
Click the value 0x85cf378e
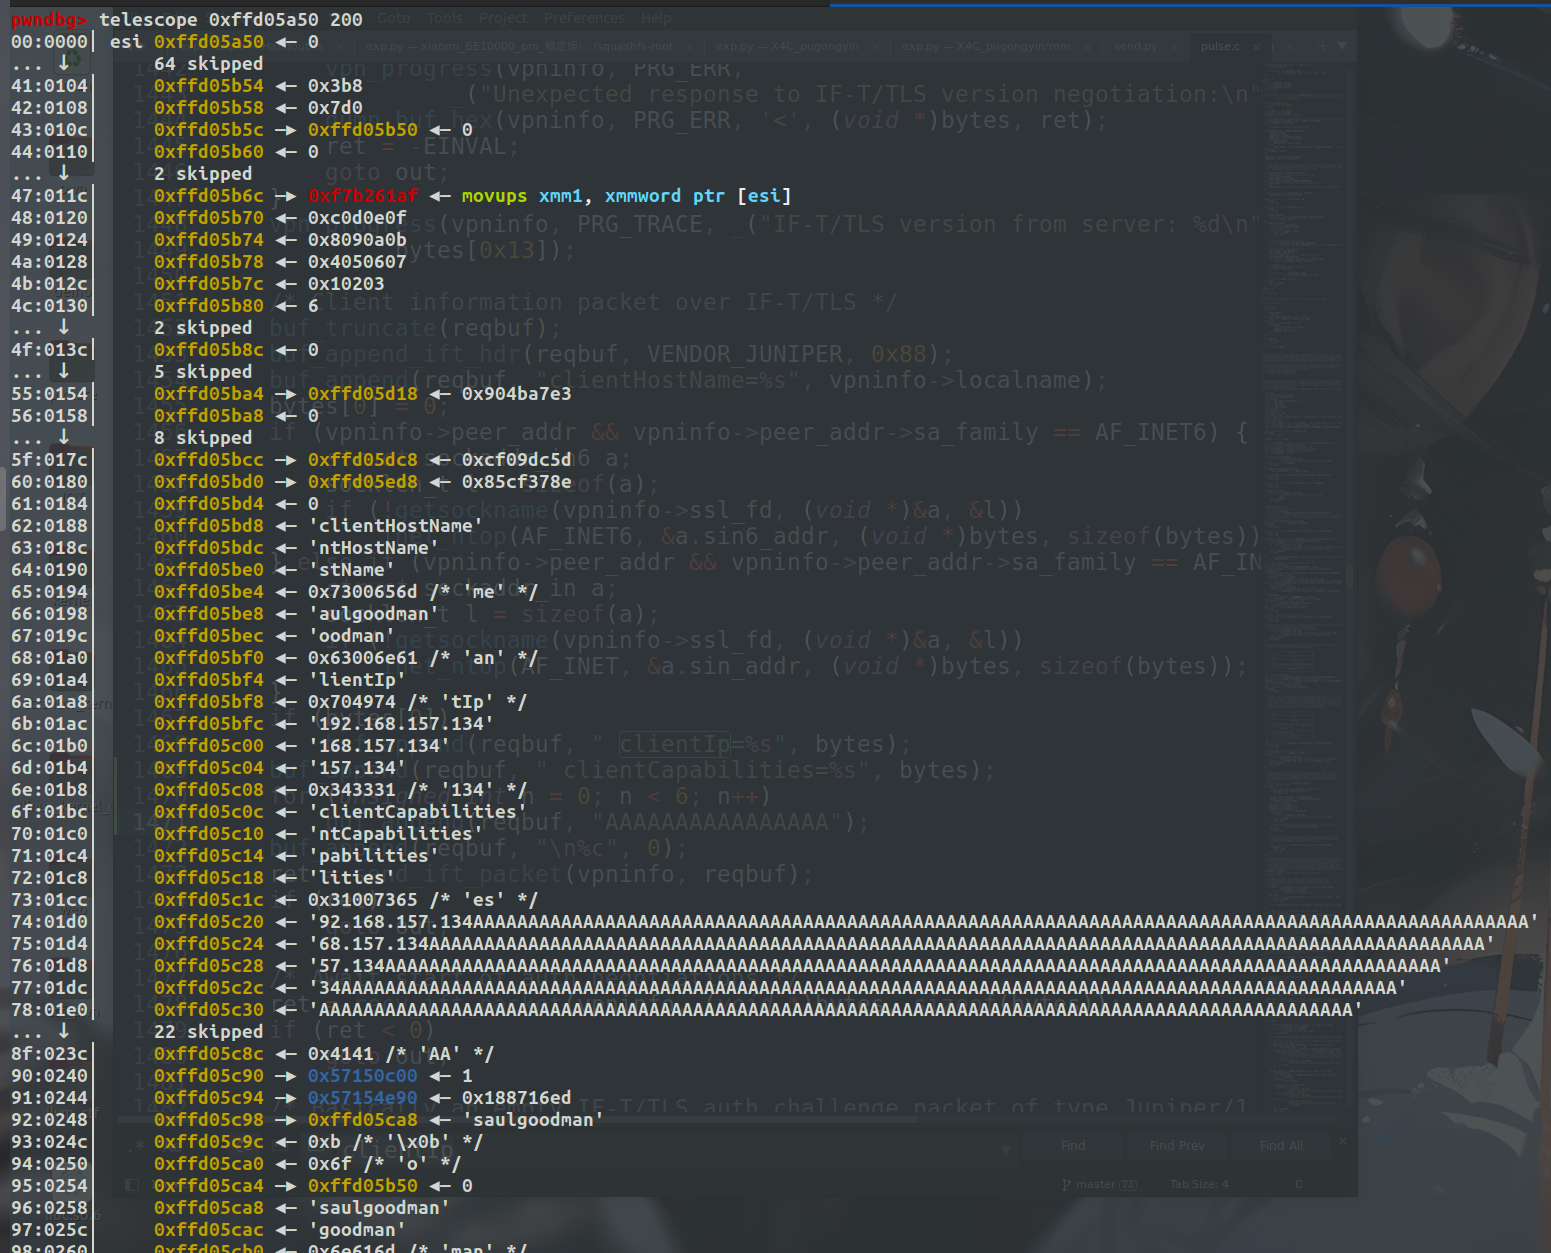(516, 482)
